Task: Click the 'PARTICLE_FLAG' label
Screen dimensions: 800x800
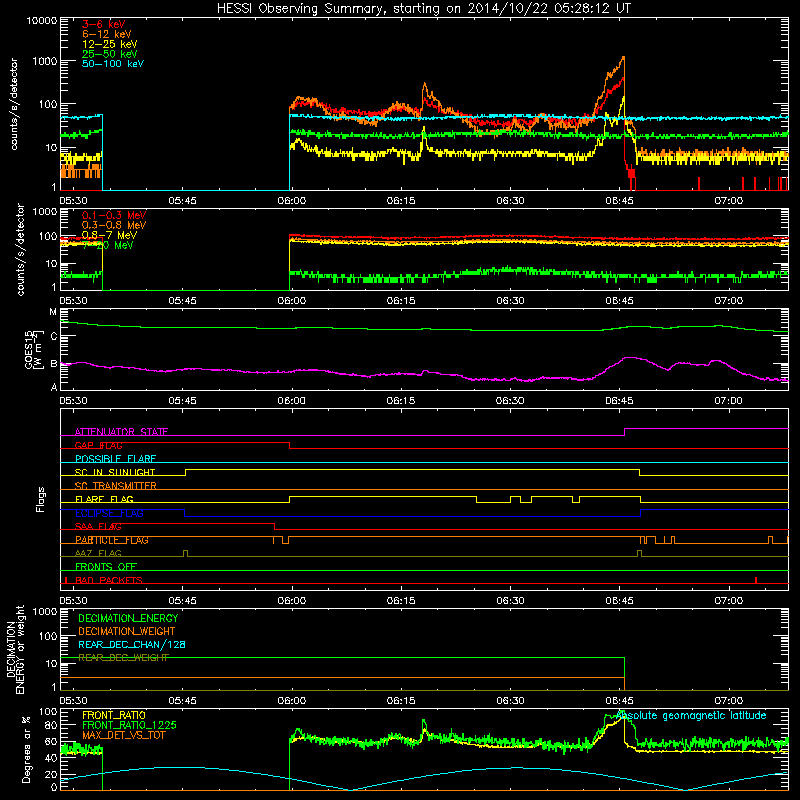Action: pos(112,540)
